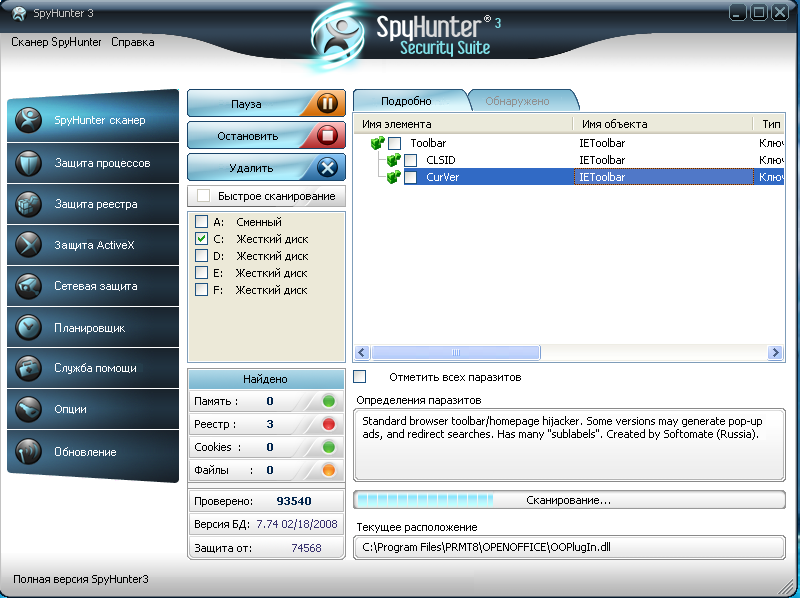Viewport: 800px width, 598px height.
Task: Sort by Имя элемента column header
Action: tap(463, 124)
